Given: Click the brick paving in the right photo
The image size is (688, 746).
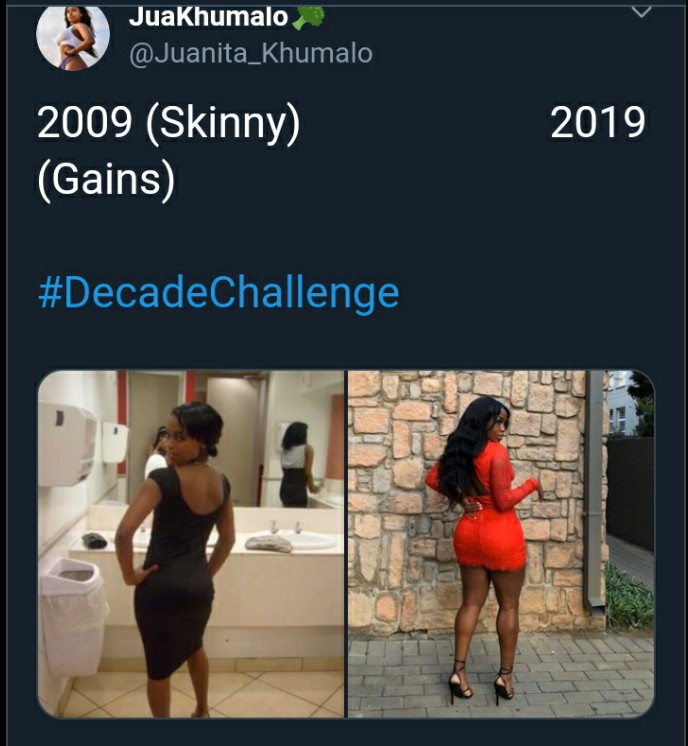Looking at the screenshot, I should click(501, 676).
